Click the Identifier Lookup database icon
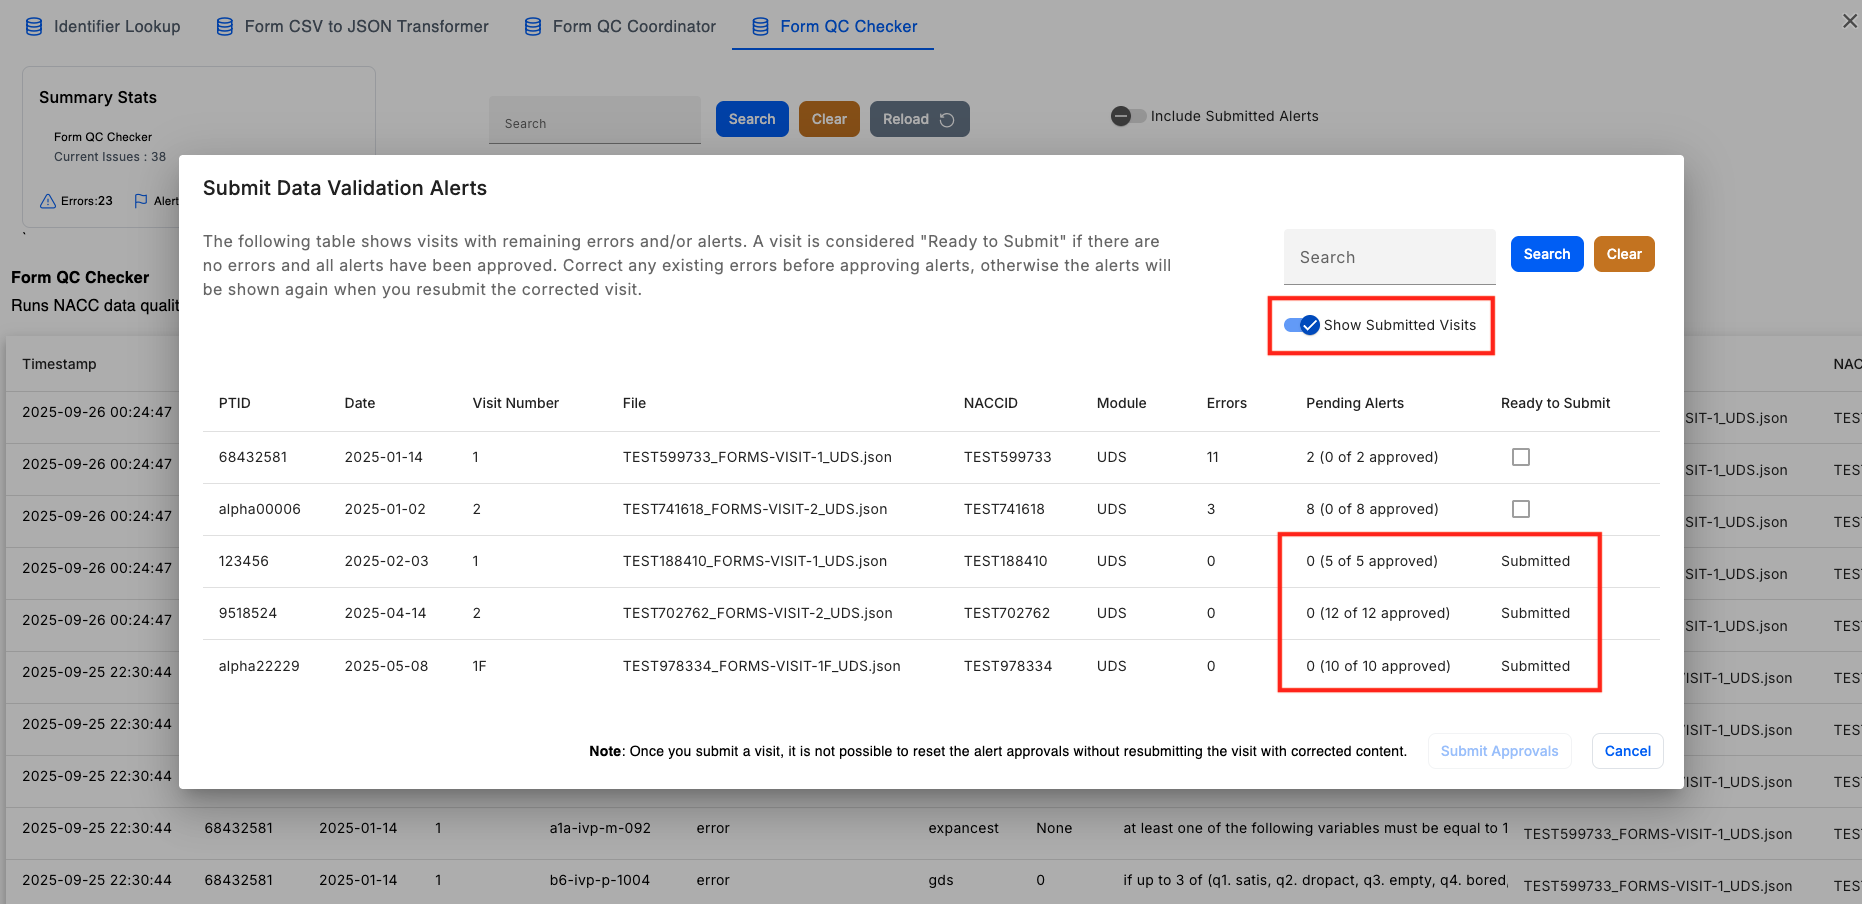The width and height of the screenshot is (1862, 904). pos(34,27)
